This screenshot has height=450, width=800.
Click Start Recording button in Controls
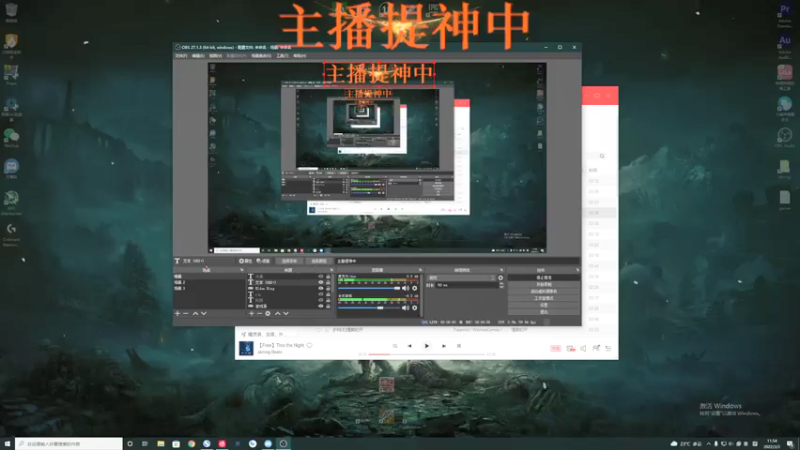543,284
